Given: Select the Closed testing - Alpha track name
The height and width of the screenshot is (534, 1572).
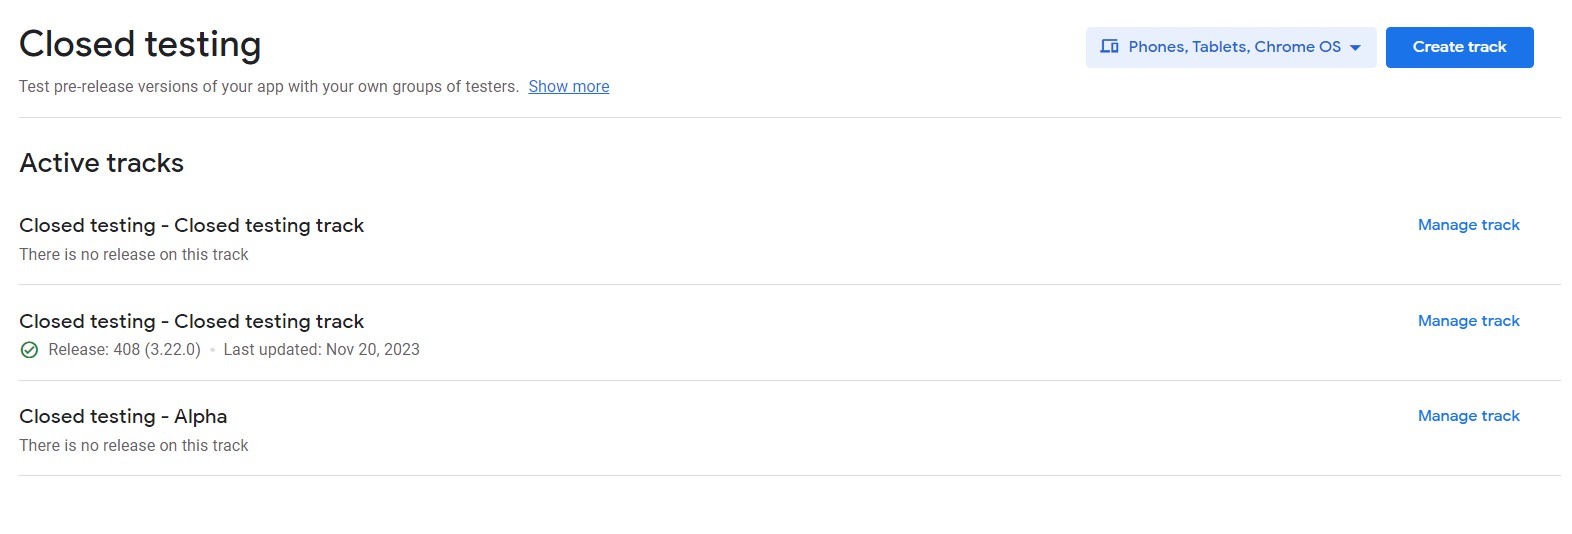Looking at the screenshot, I should pyautogui.click(x=123, y=417).
